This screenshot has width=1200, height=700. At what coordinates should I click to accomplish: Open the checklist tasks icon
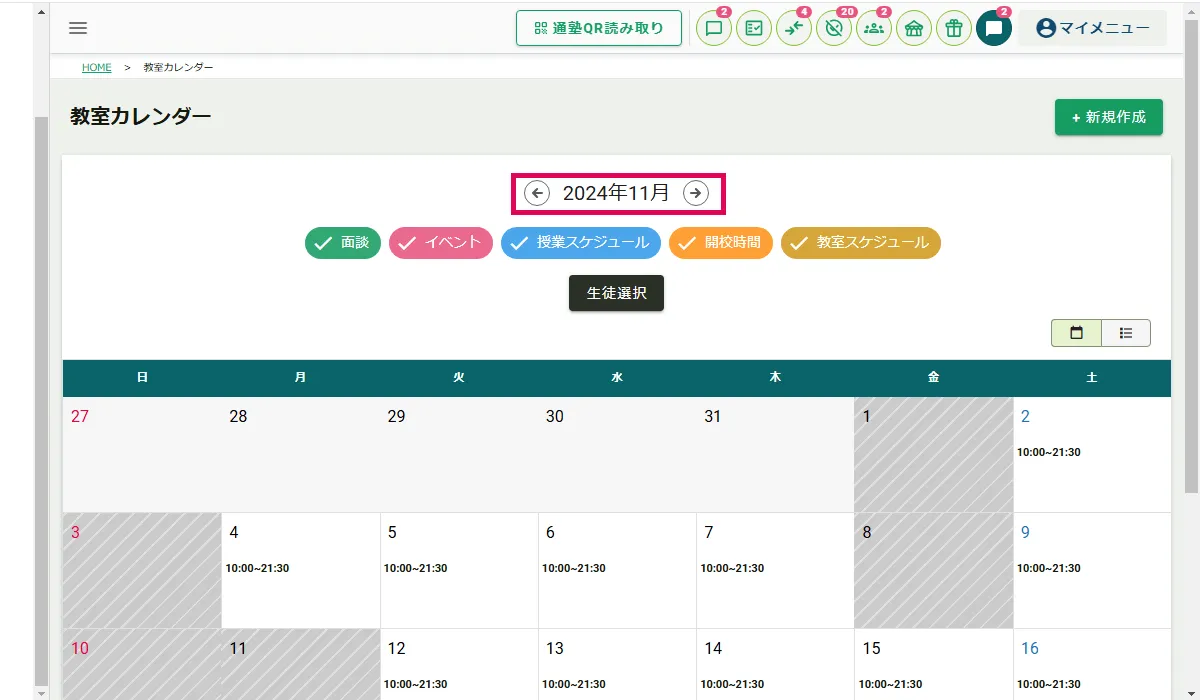(754, 28)
